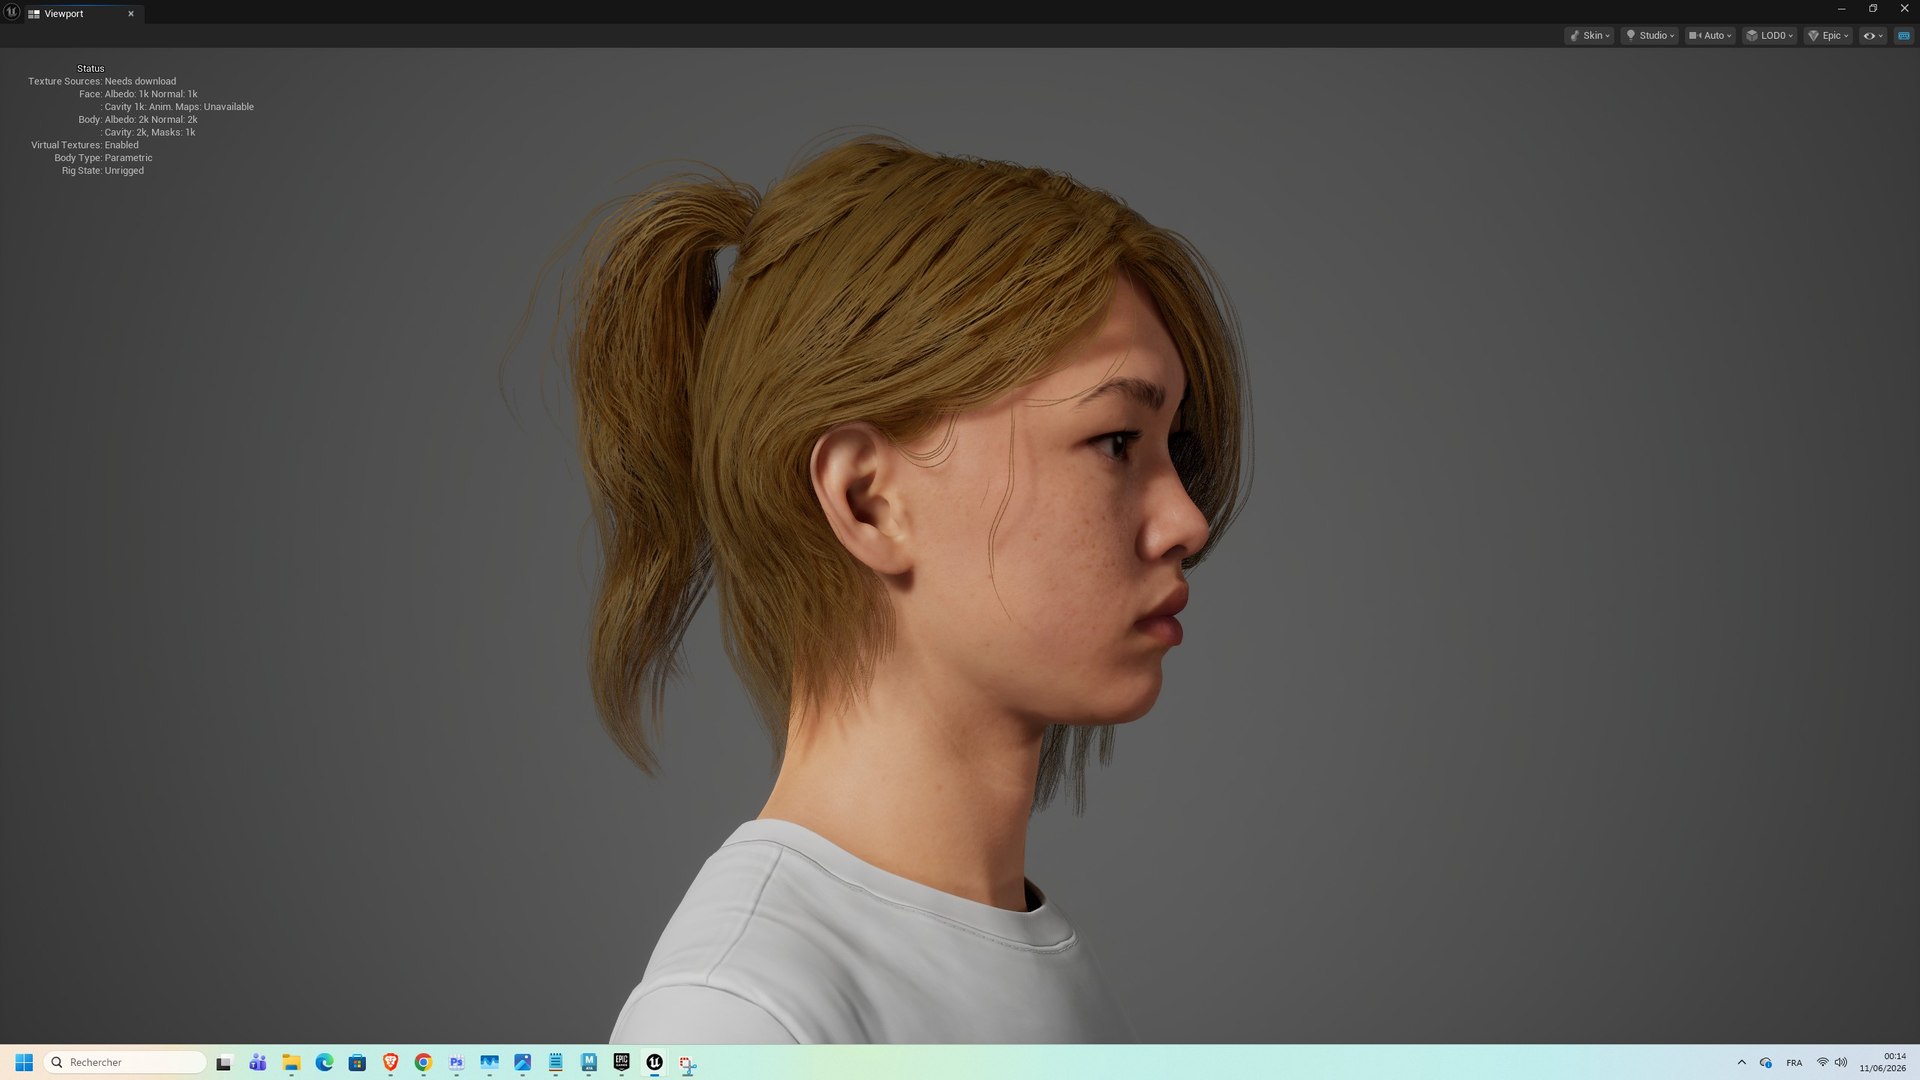Open the Skin view mode dropdown

coord(1589,35)
